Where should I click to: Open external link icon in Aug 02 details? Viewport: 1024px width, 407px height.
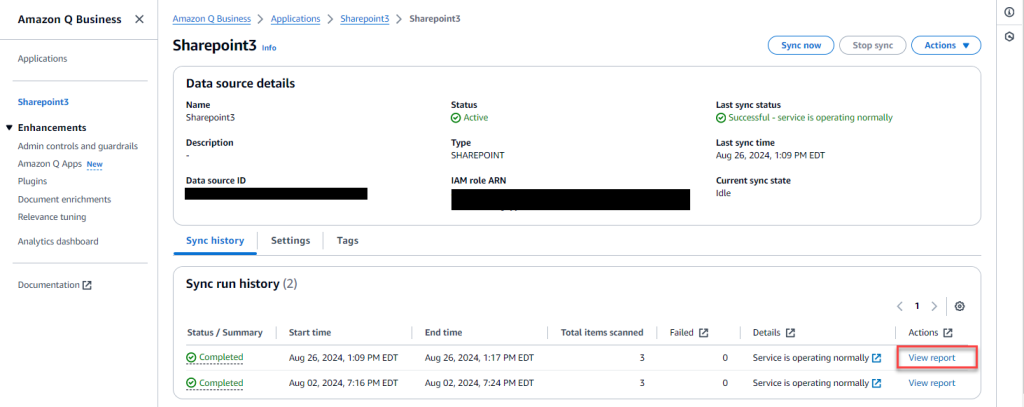pyautogui.click(x=877, y=383)
